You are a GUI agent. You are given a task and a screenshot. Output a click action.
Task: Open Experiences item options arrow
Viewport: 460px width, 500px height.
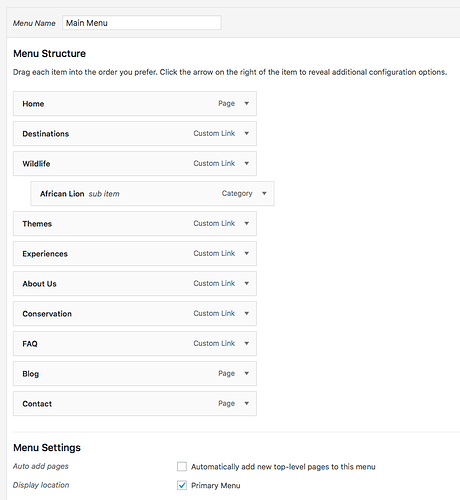point(247,253)
